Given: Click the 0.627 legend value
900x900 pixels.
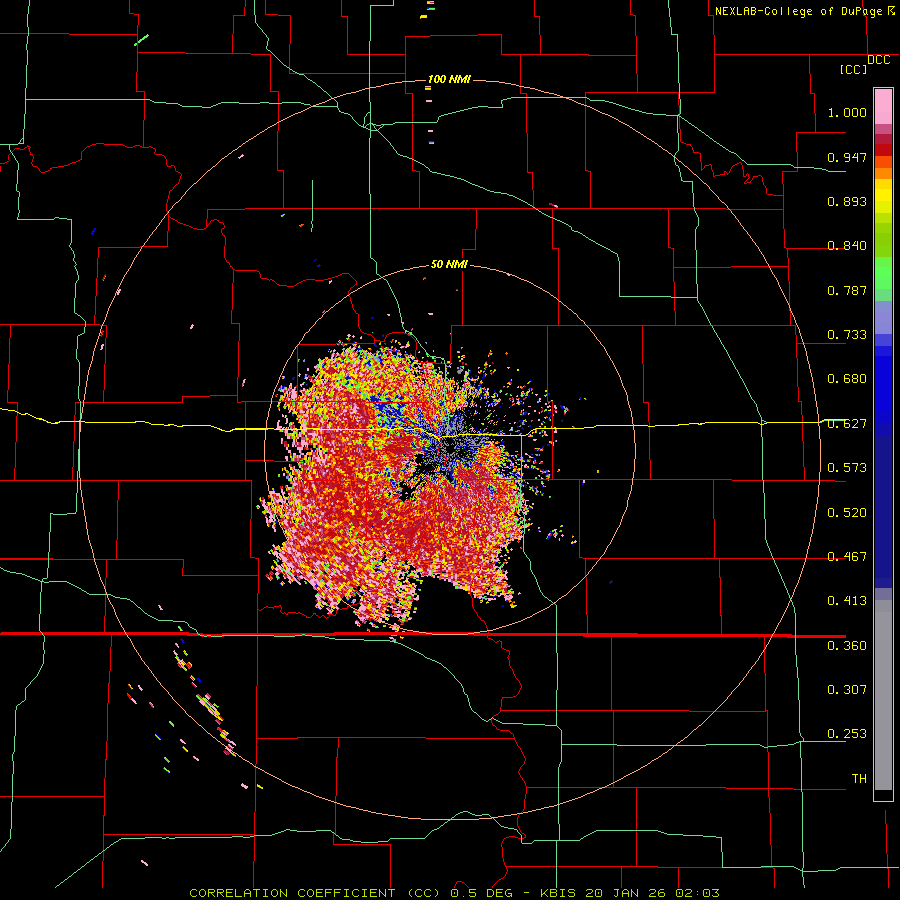Looking at the screenshot, I should 847,424.
